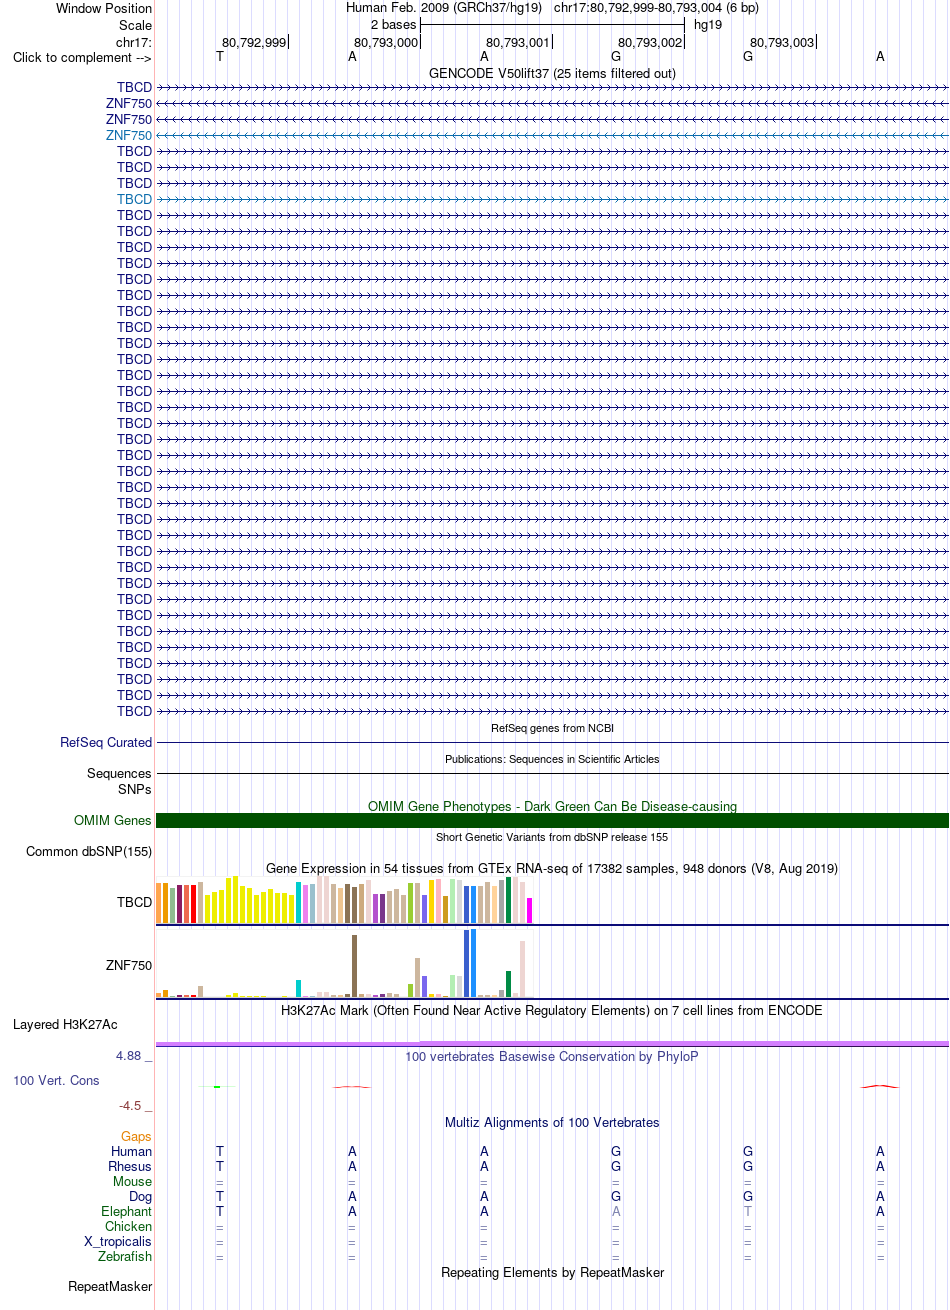
Task: Click the cyan bar in ZNF750 expression chart
Action: point(299,988)
